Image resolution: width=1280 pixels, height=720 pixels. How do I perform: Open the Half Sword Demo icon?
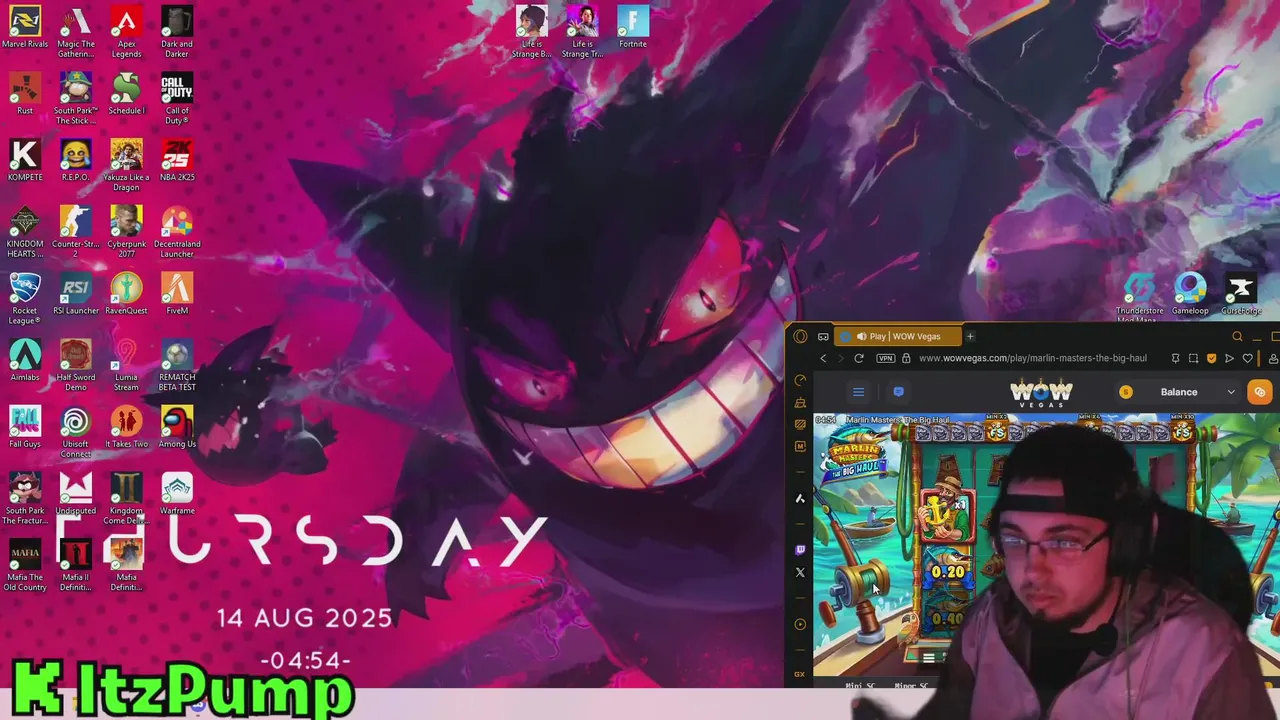[75, 365]
